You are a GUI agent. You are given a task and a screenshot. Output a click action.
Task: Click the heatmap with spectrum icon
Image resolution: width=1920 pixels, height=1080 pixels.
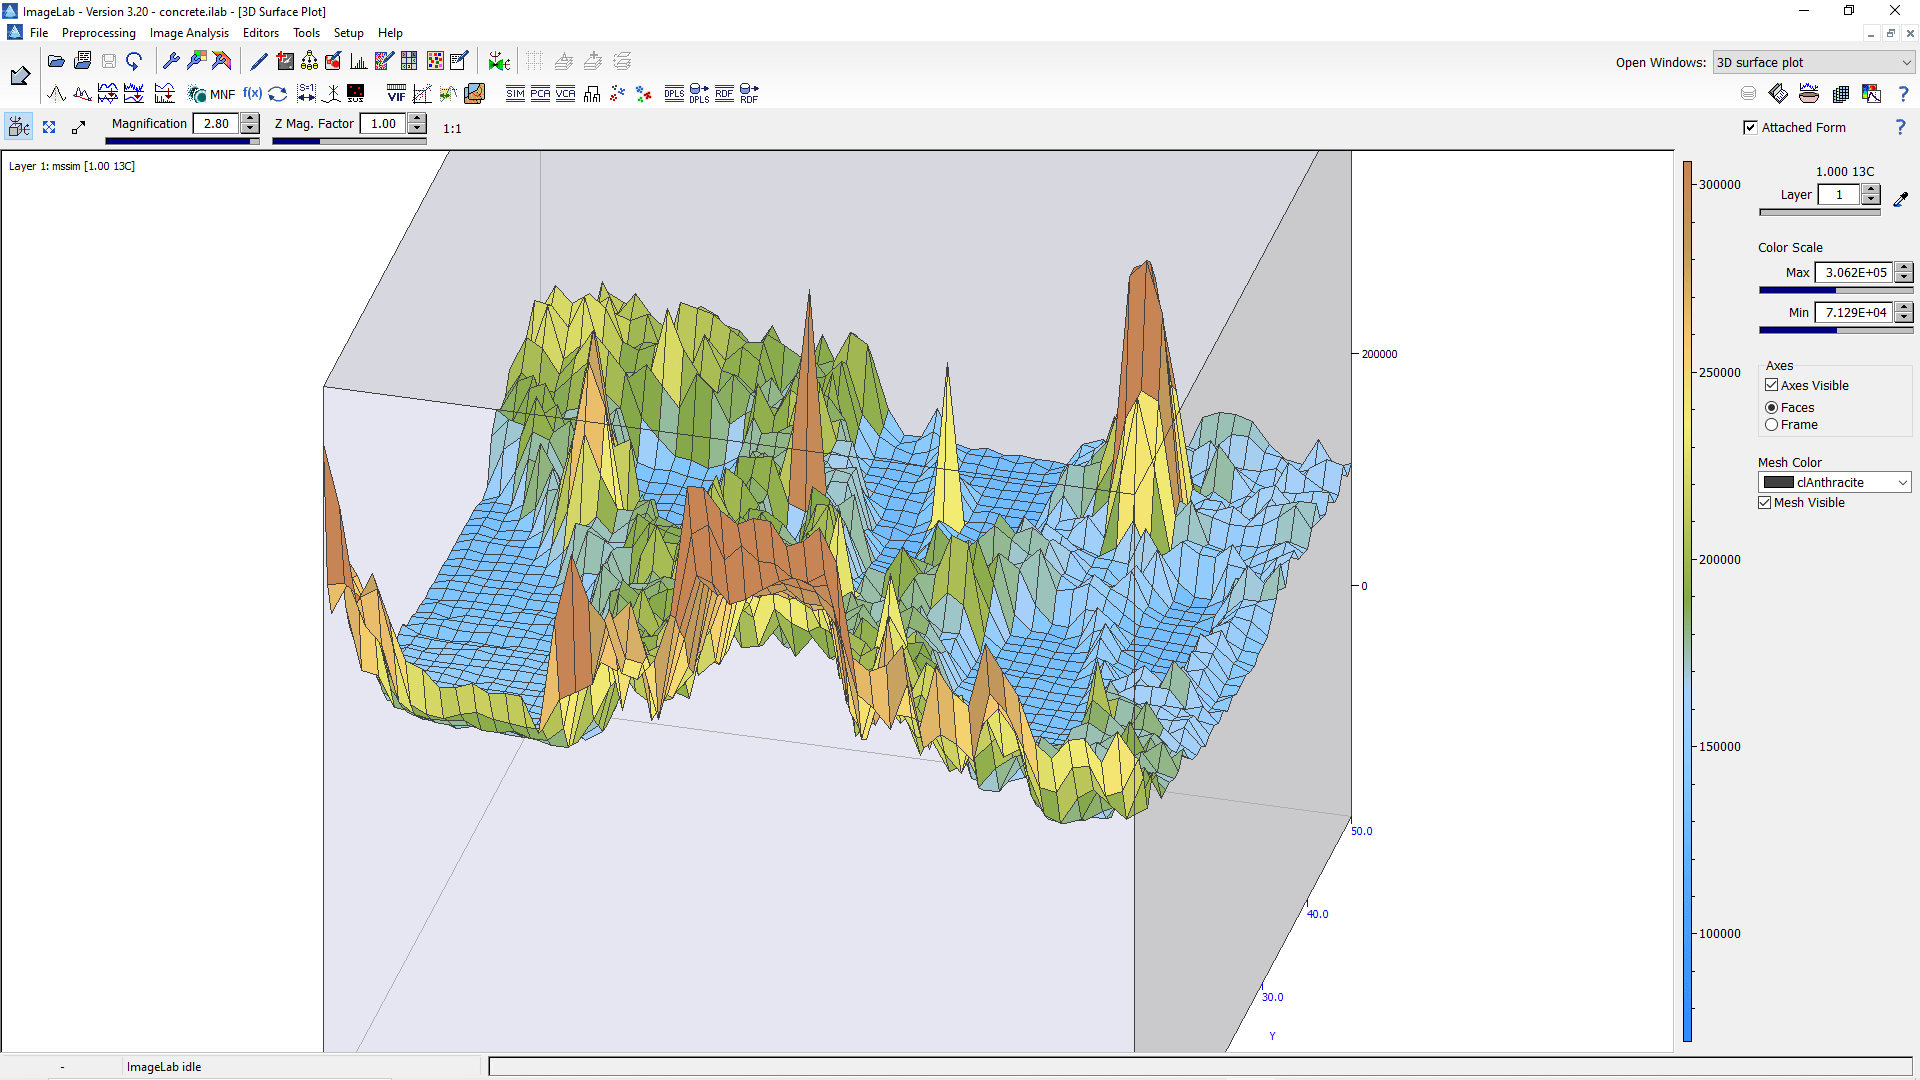coord(1872,94)
